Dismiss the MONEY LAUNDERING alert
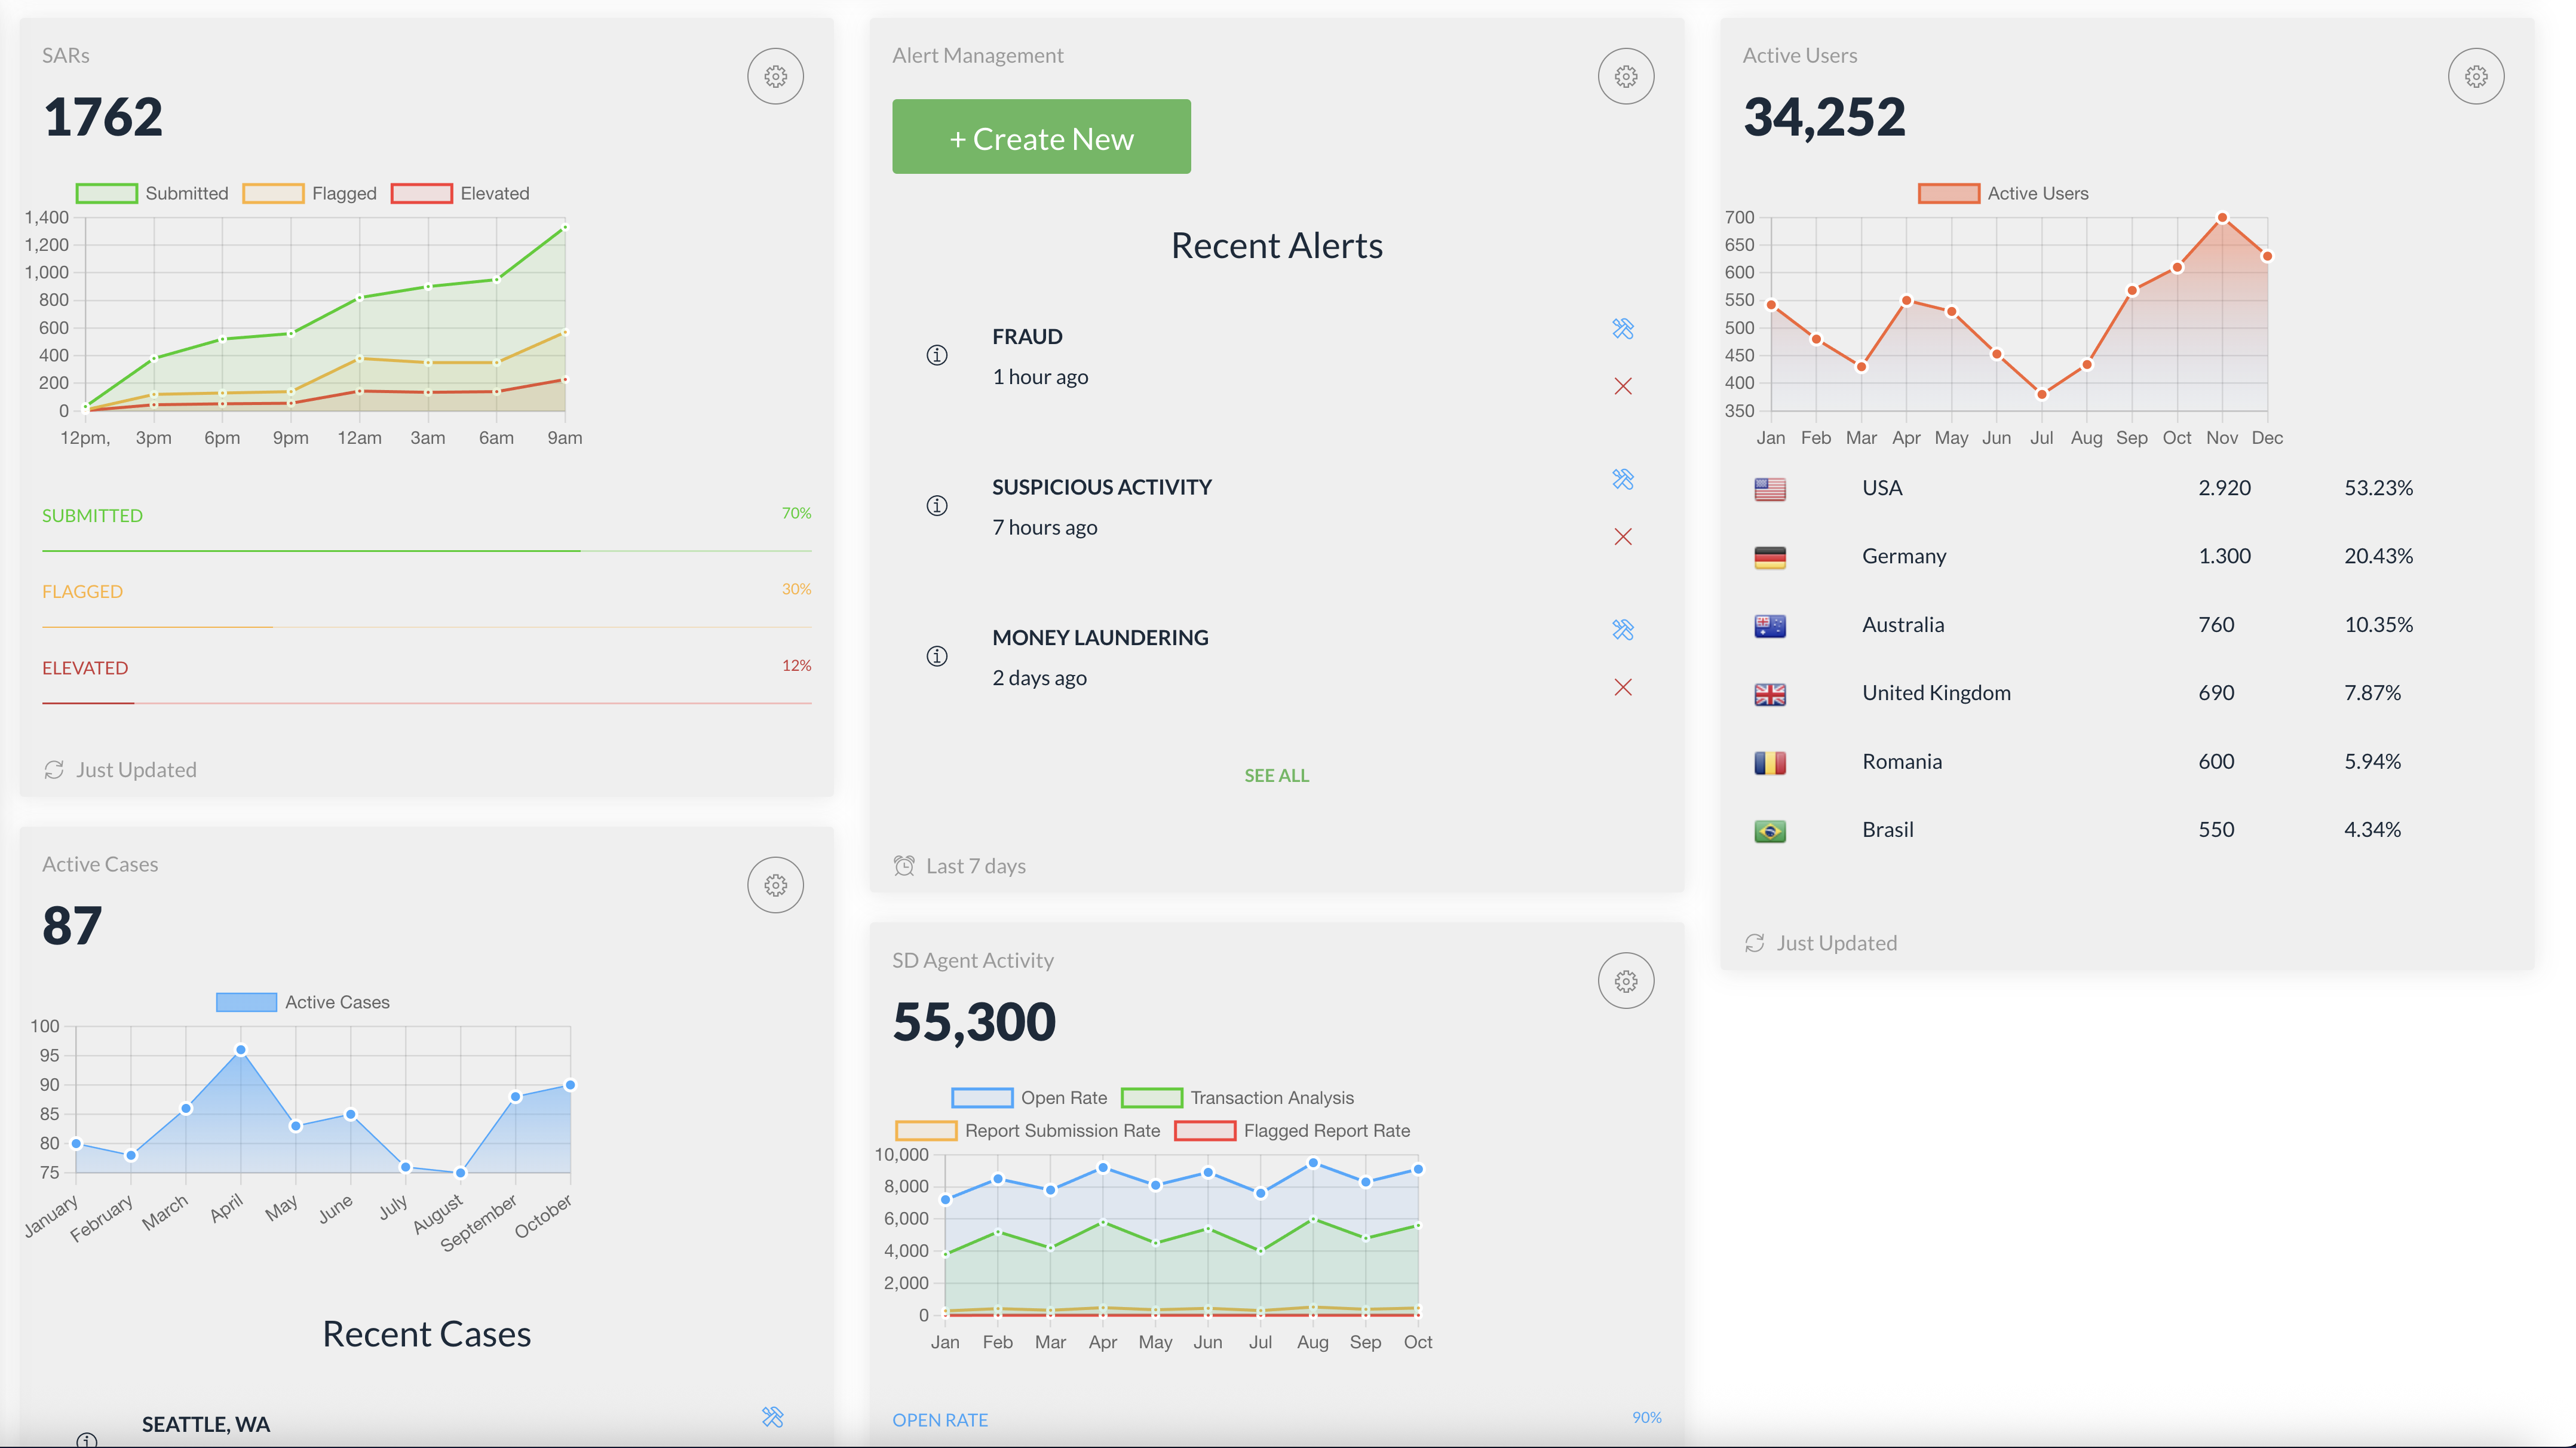The width and height of the screenshot is (2576, 1448). pyautogui.click(x=1624, y=687)
